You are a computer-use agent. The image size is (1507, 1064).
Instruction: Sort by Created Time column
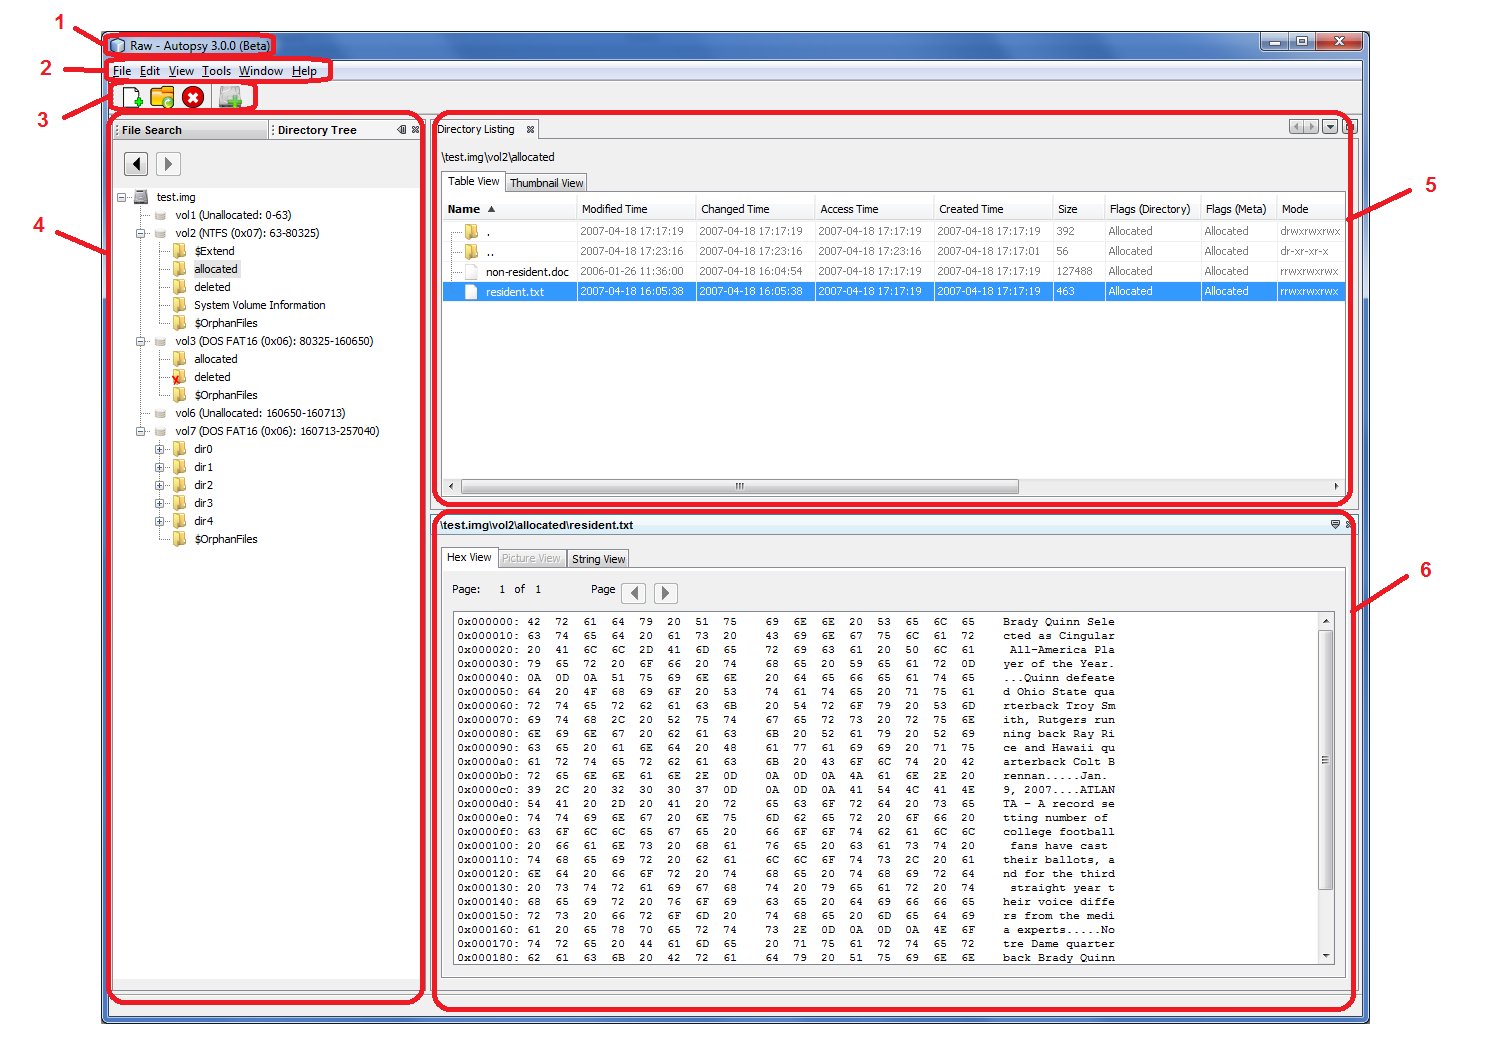[994, 209]
